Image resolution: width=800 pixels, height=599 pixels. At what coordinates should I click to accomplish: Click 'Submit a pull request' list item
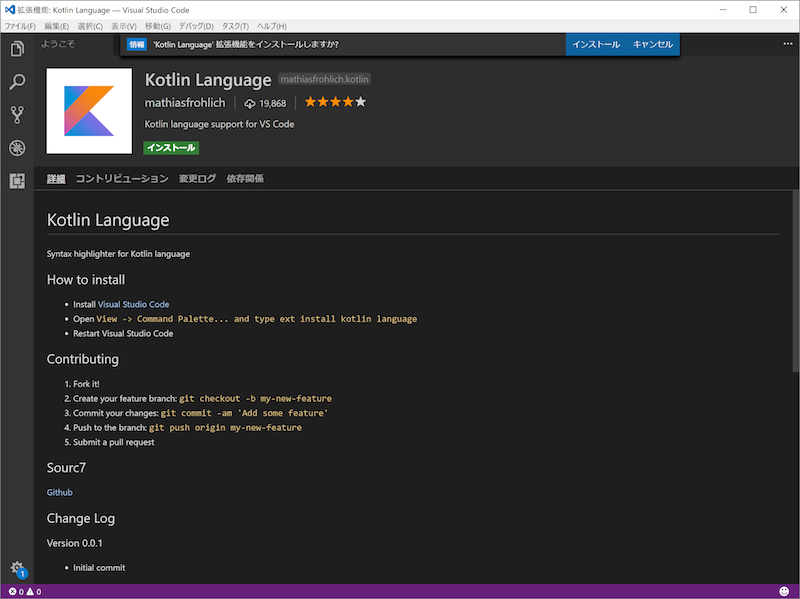point(113,442)
